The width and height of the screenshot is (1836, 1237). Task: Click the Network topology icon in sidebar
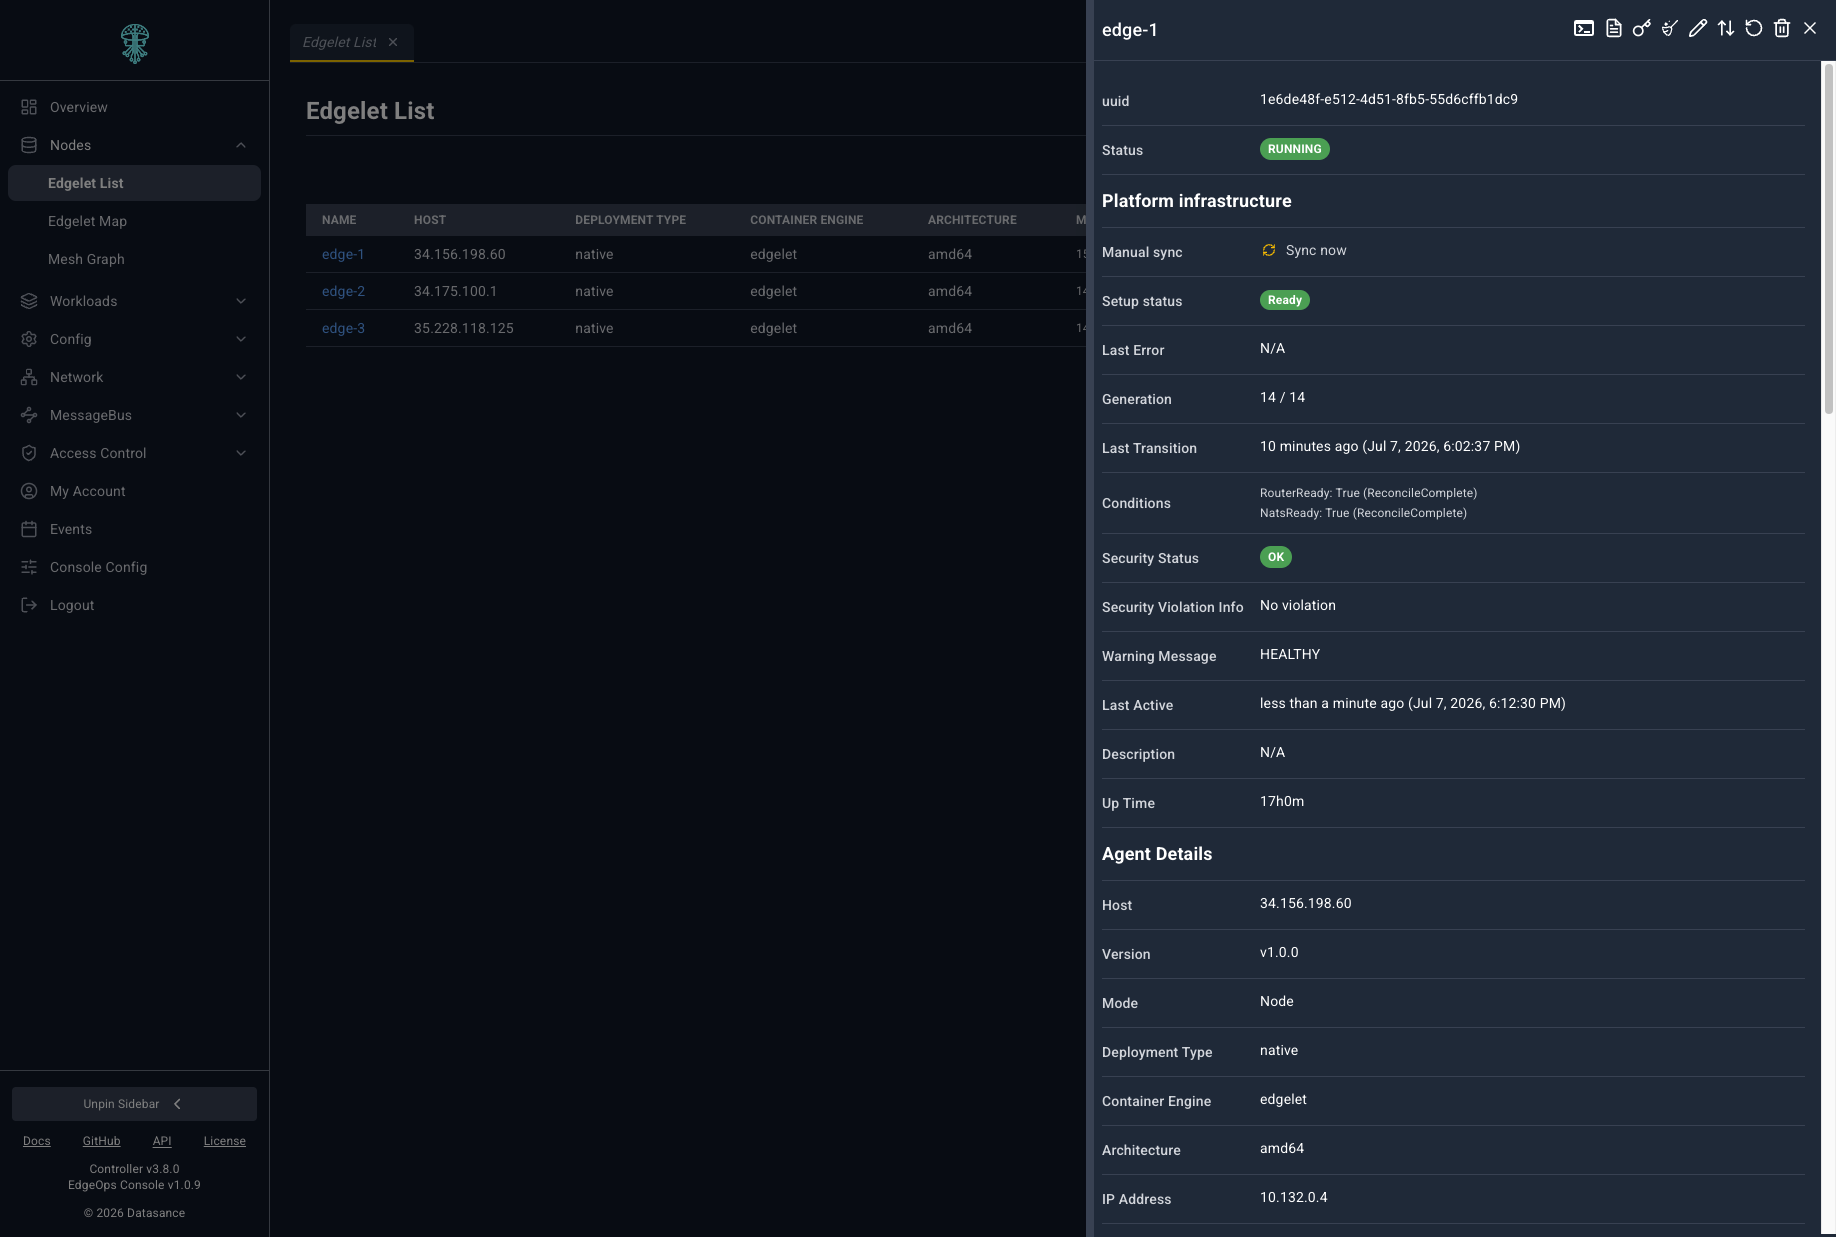29,377
